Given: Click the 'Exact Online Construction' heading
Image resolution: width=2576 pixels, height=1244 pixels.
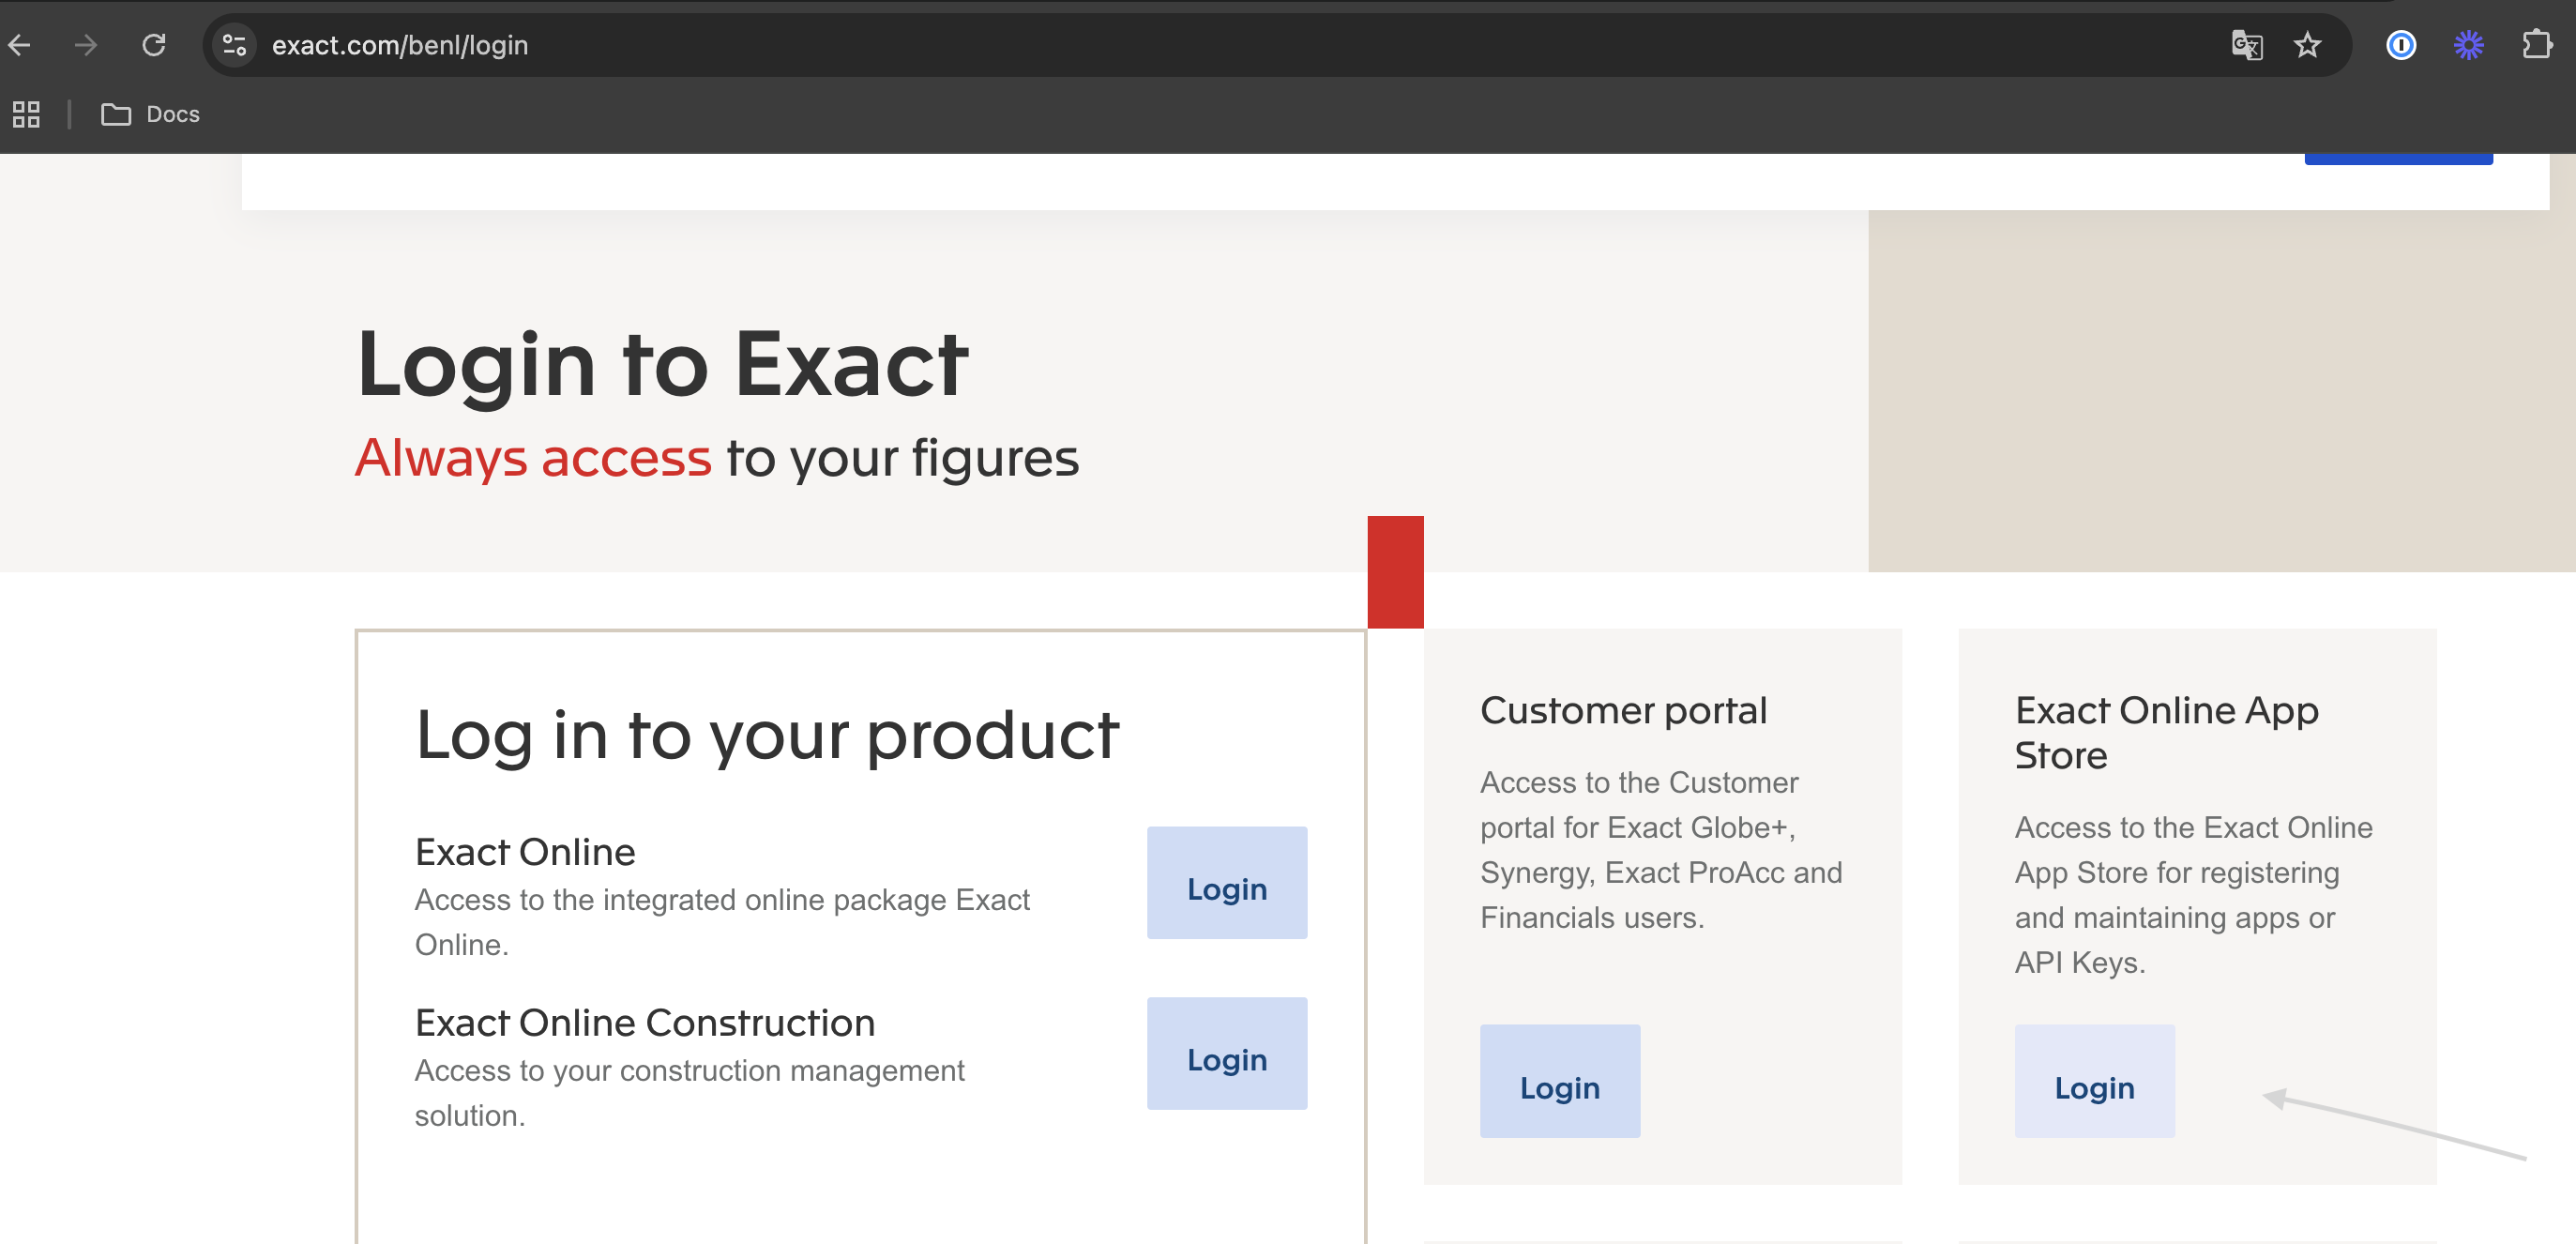Looking at the screenshot, I should click(645, 1023).
